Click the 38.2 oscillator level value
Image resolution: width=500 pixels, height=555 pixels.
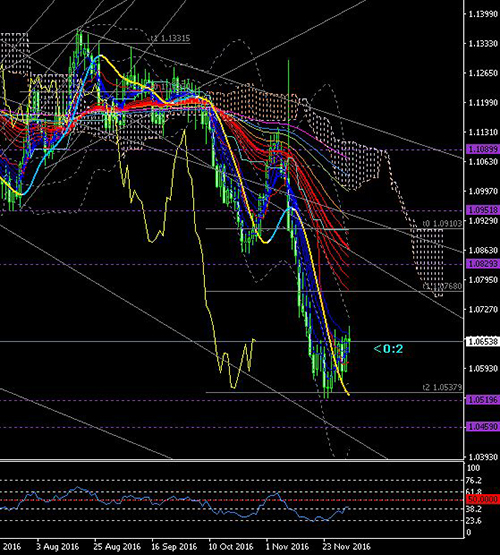coord(475,509)
